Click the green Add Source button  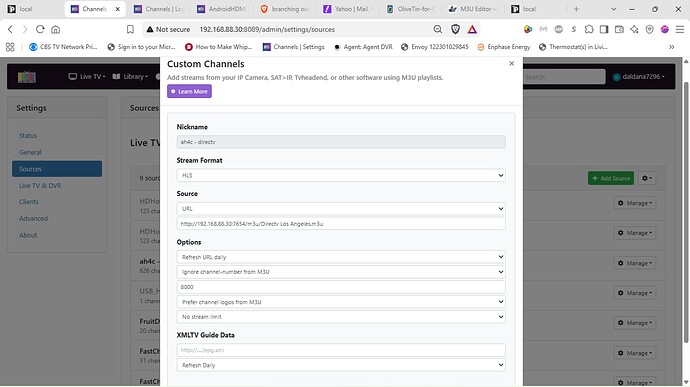pos(611,178)
